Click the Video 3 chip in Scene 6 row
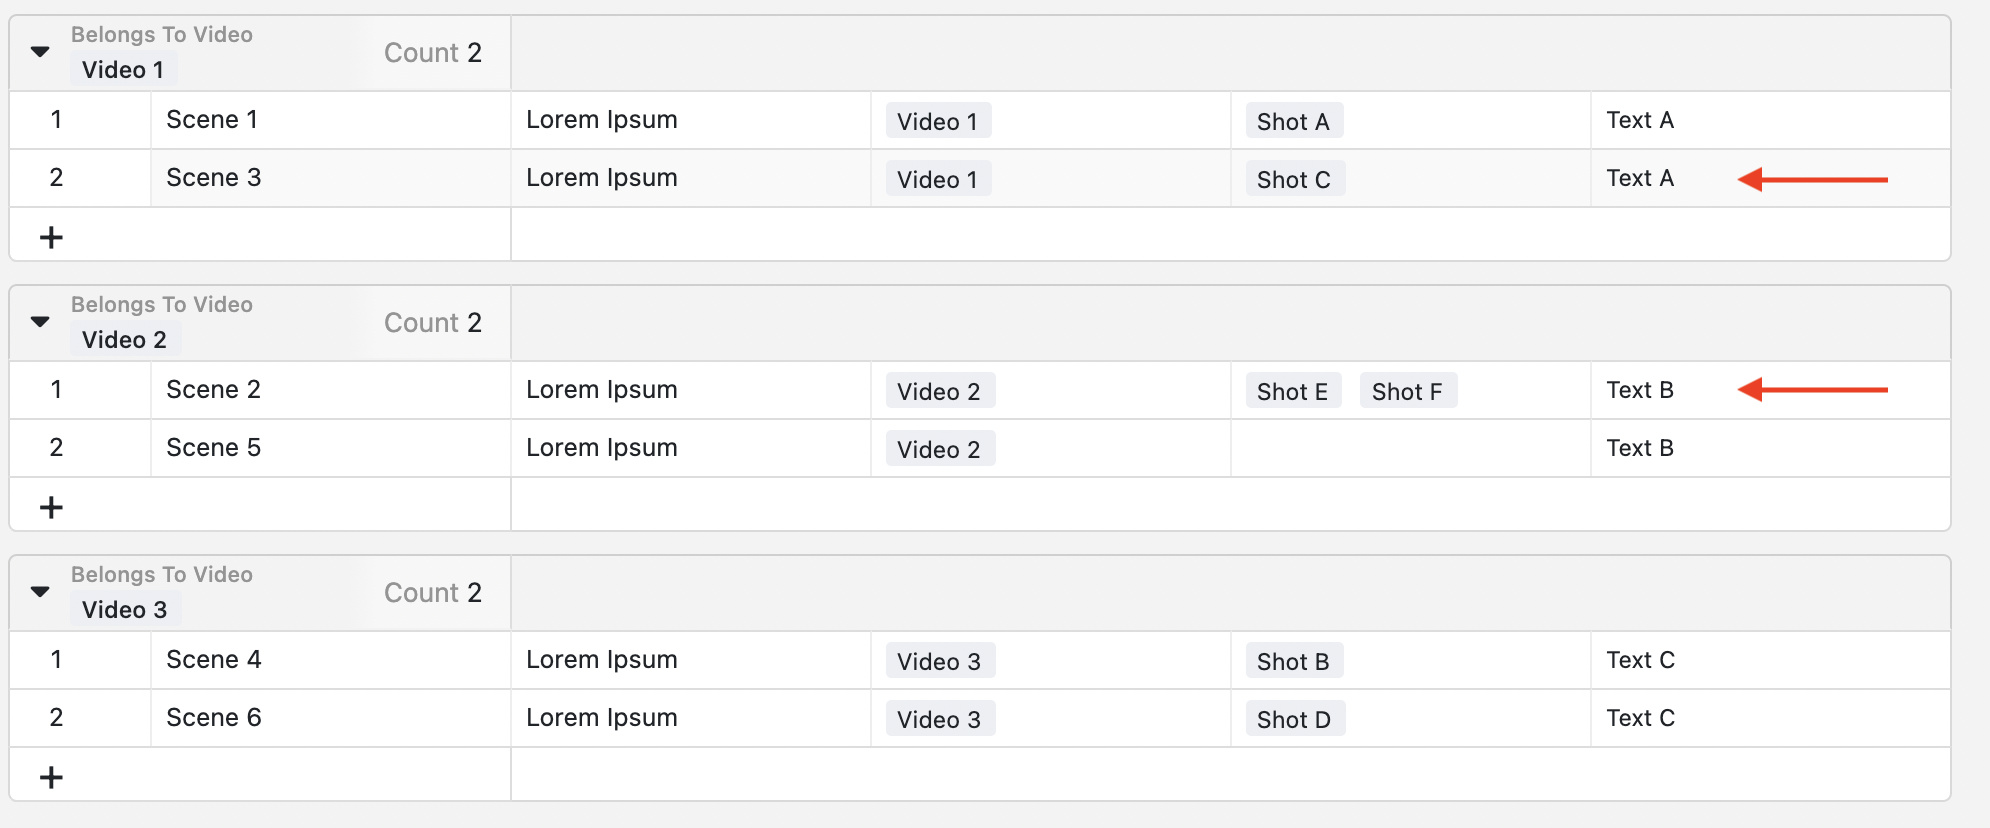Screen dimensions: 1990x828 [x=939, y=719]
